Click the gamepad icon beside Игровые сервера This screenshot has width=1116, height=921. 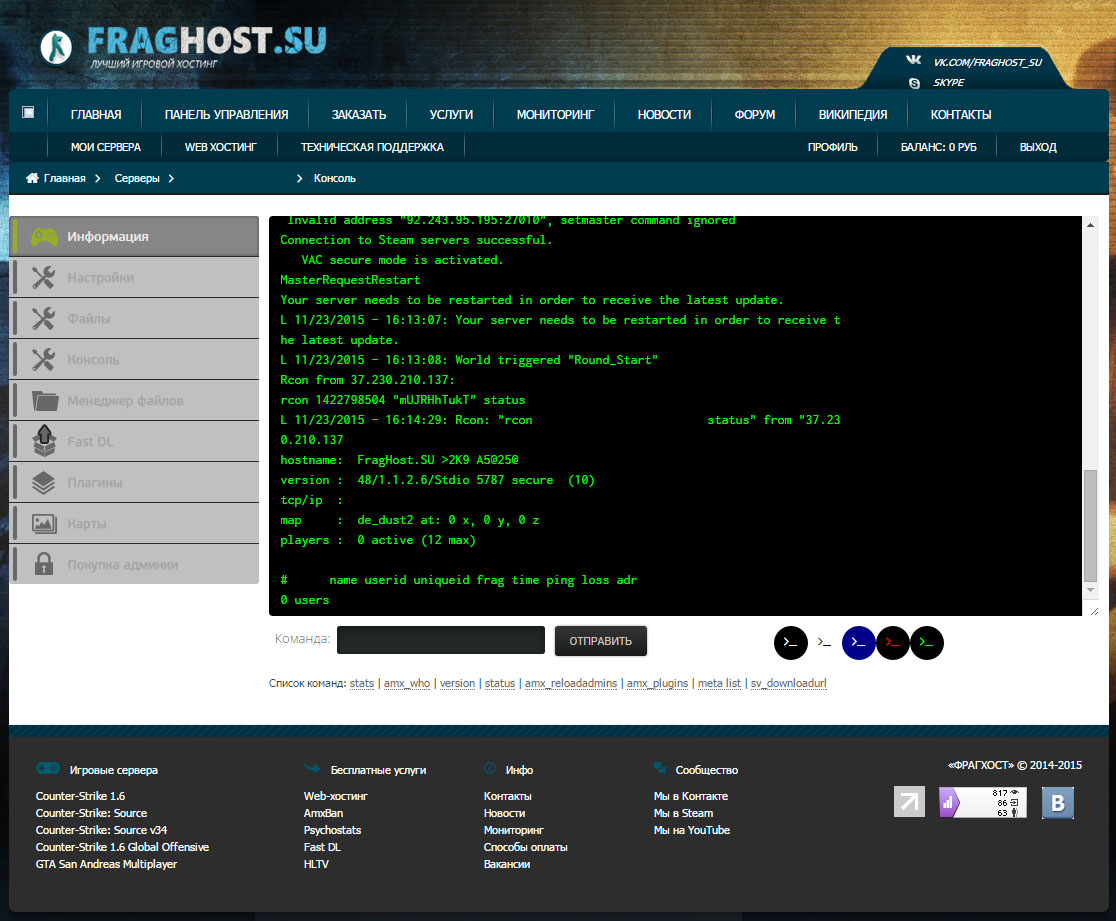(48, 769)
